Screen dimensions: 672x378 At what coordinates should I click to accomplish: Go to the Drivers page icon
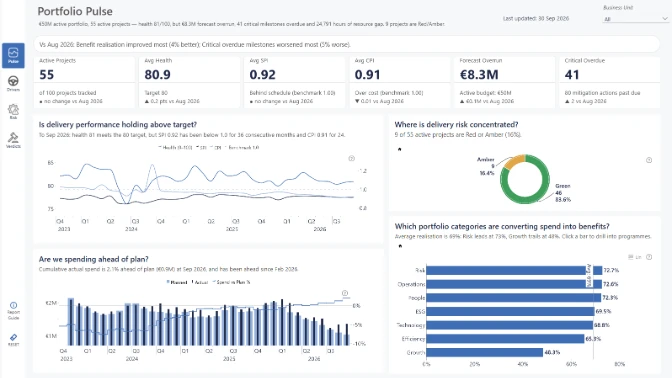[x=13, y=83]
